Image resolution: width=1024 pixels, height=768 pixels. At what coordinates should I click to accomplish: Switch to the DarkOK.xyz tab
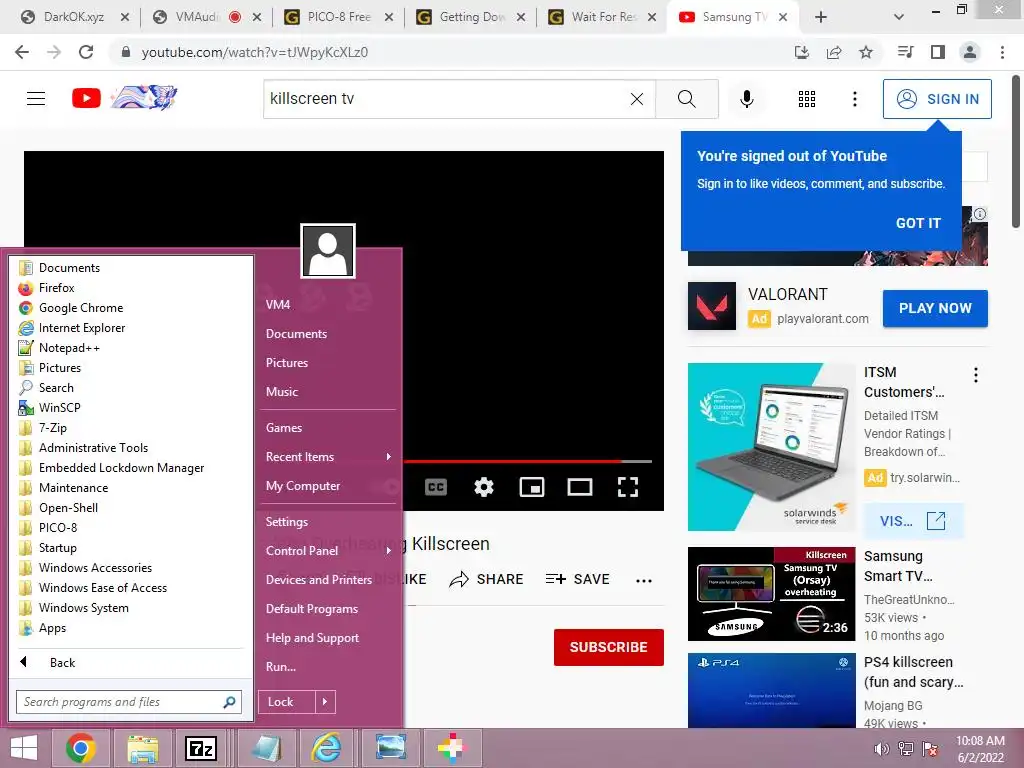(74, 17)
